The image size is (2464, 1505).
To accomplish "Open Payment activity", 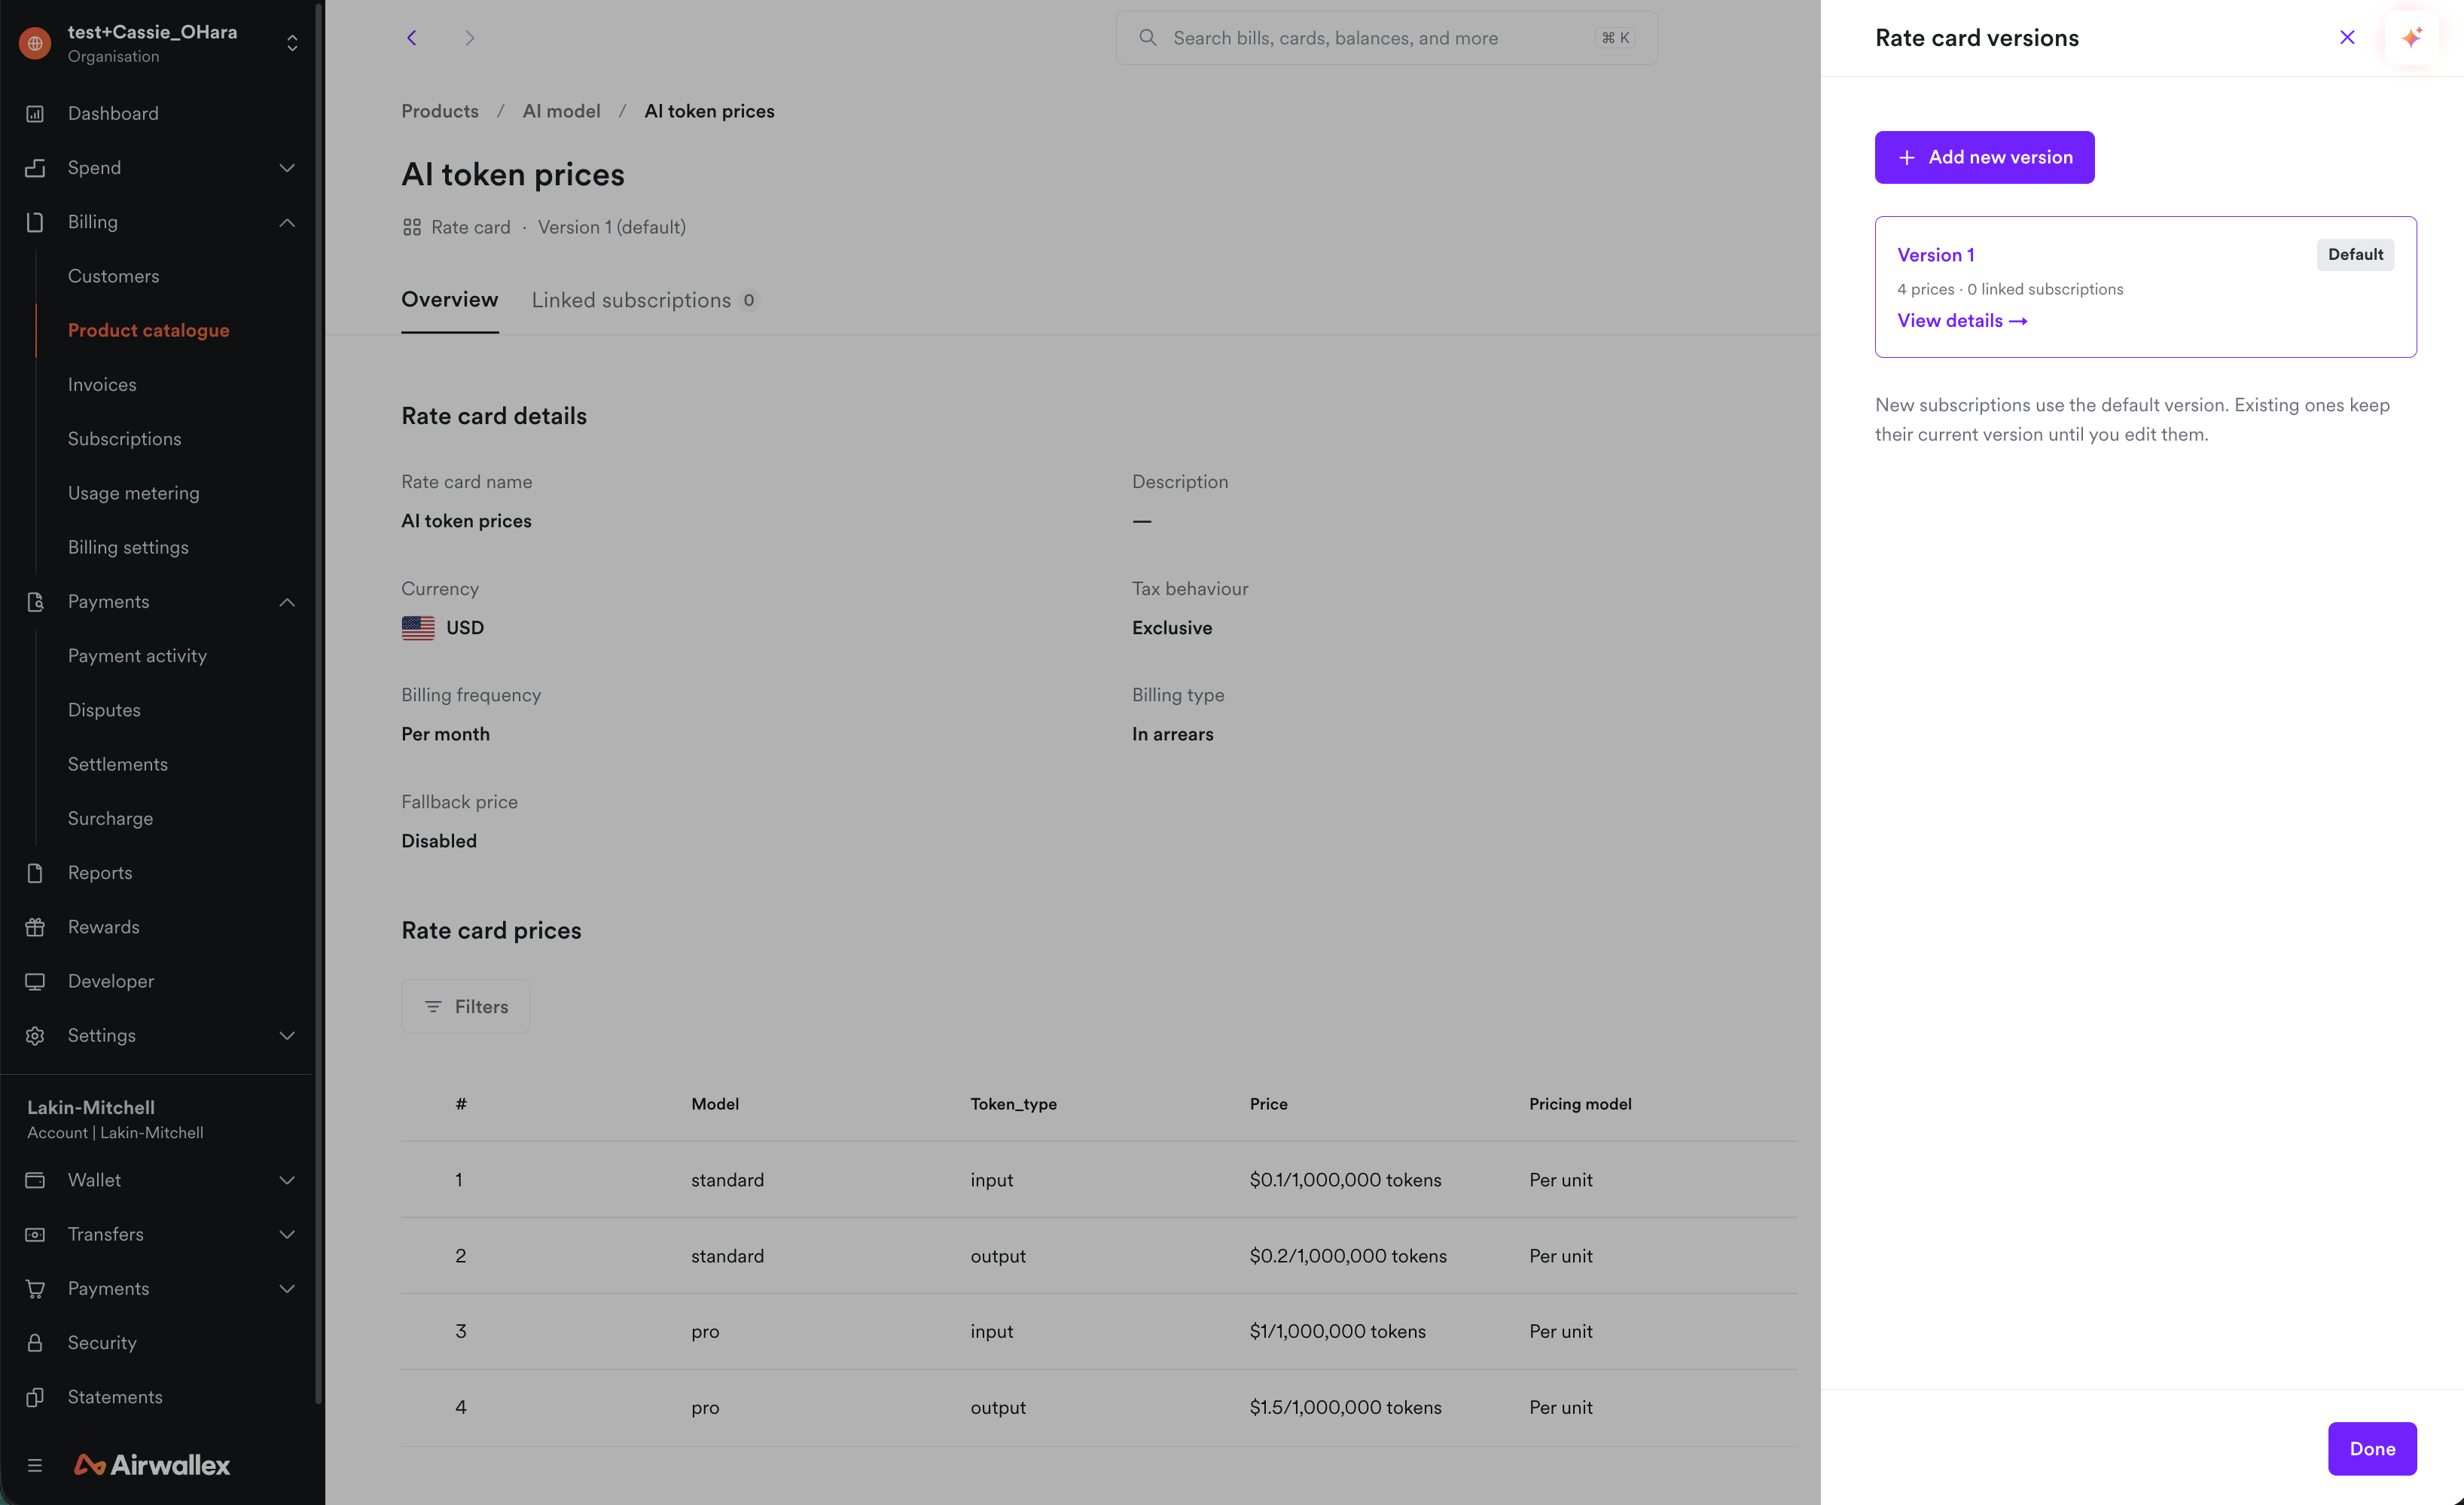I will pyautogui.click(x=137, y=655).
